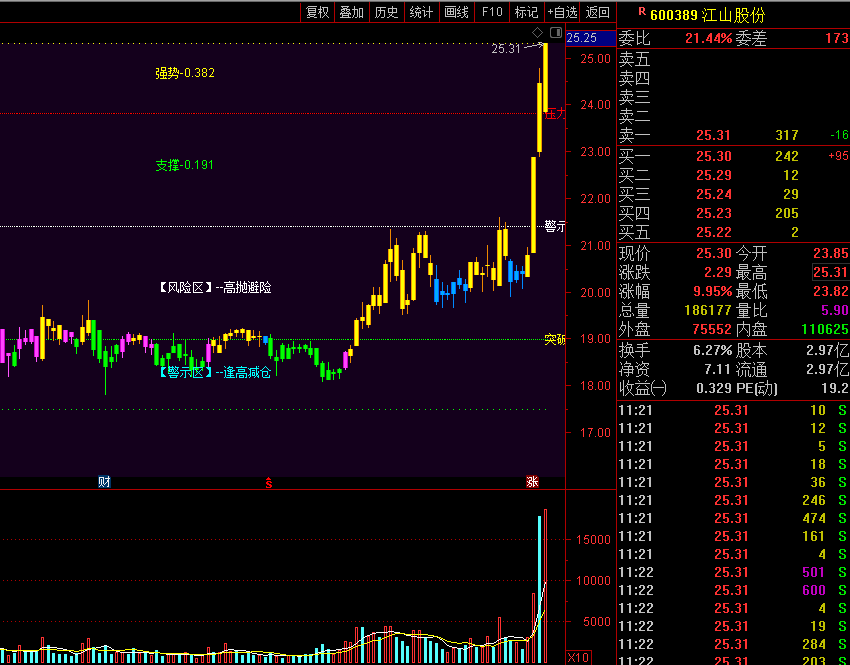Click the 警示 white line label
The image size is (850, 665).
[555, 227]
